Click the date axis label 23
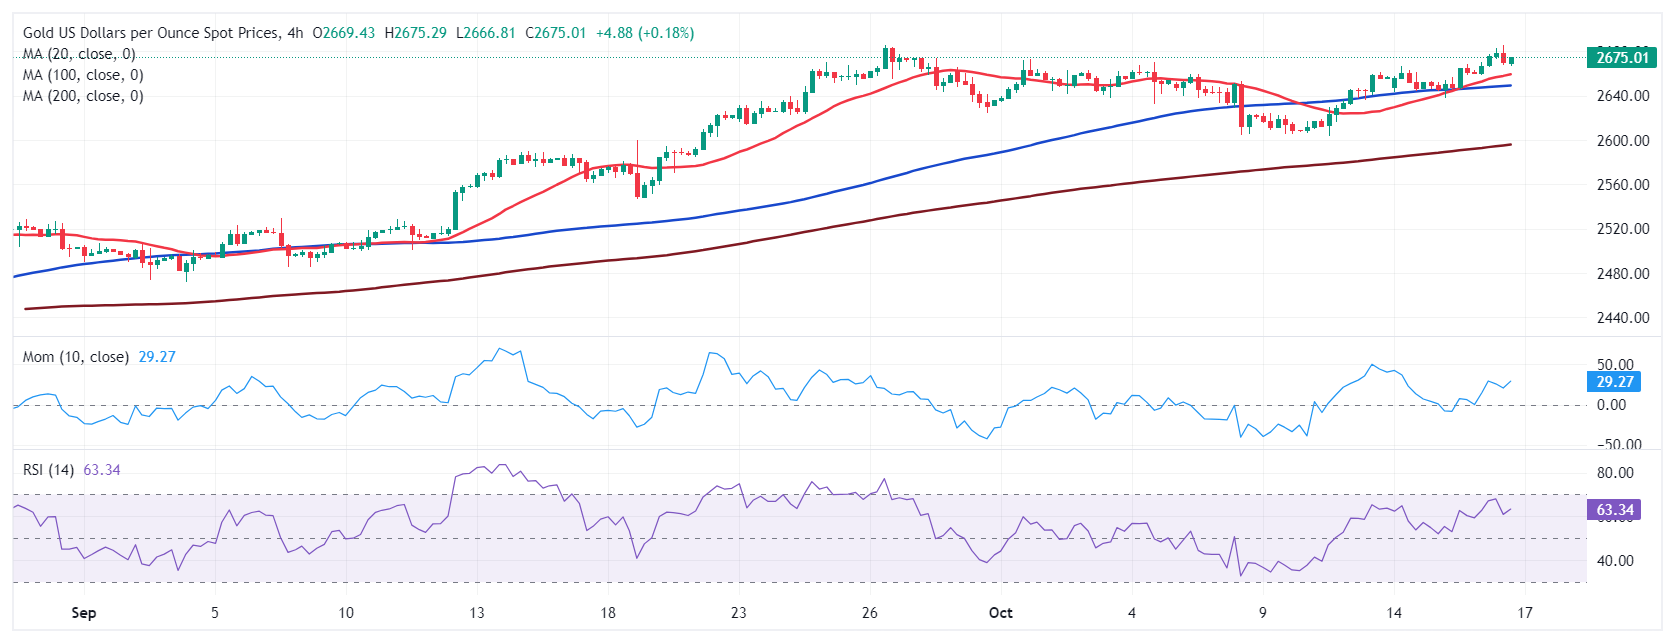Image resolution: width=1678 pixels, height=638 pixels. [739, 613]
